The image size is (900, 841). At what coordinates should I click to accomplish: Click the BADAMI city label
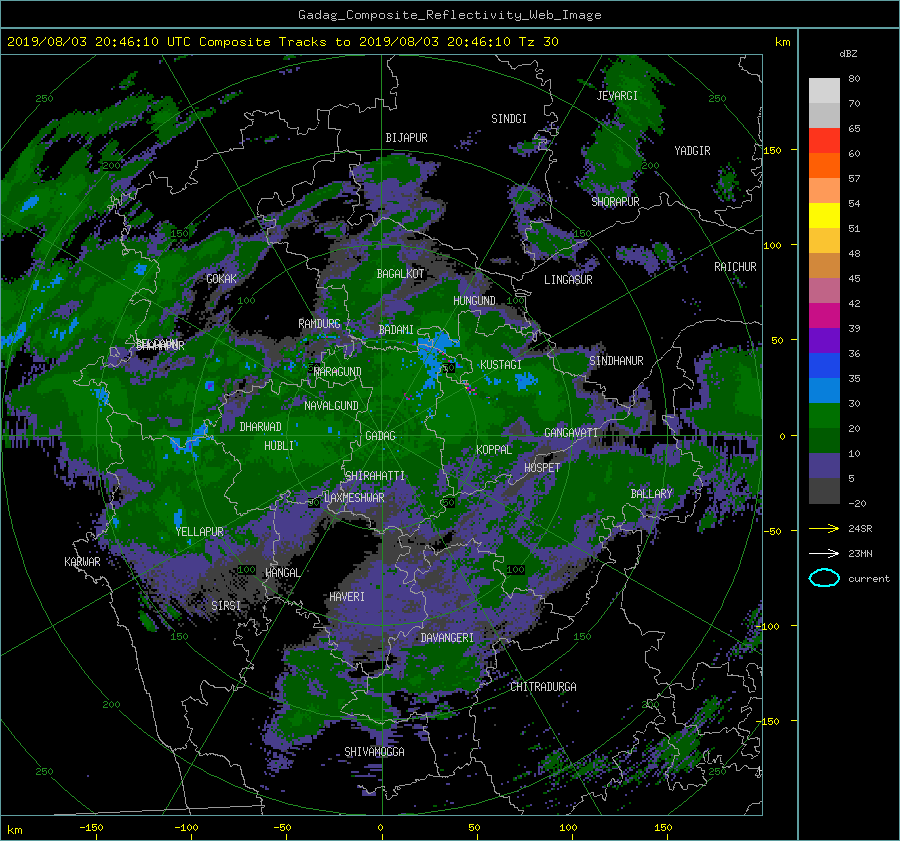click(x=396, y=330)
